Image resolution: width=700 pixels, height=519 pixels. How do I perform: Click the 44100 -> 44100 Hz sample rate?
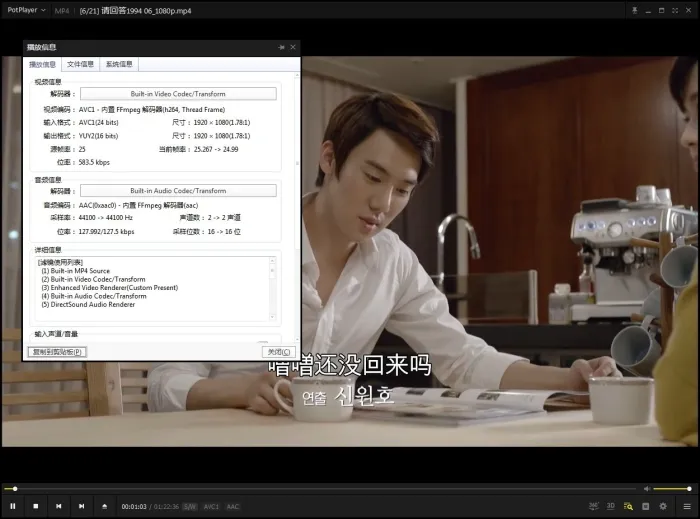[105, 218]
